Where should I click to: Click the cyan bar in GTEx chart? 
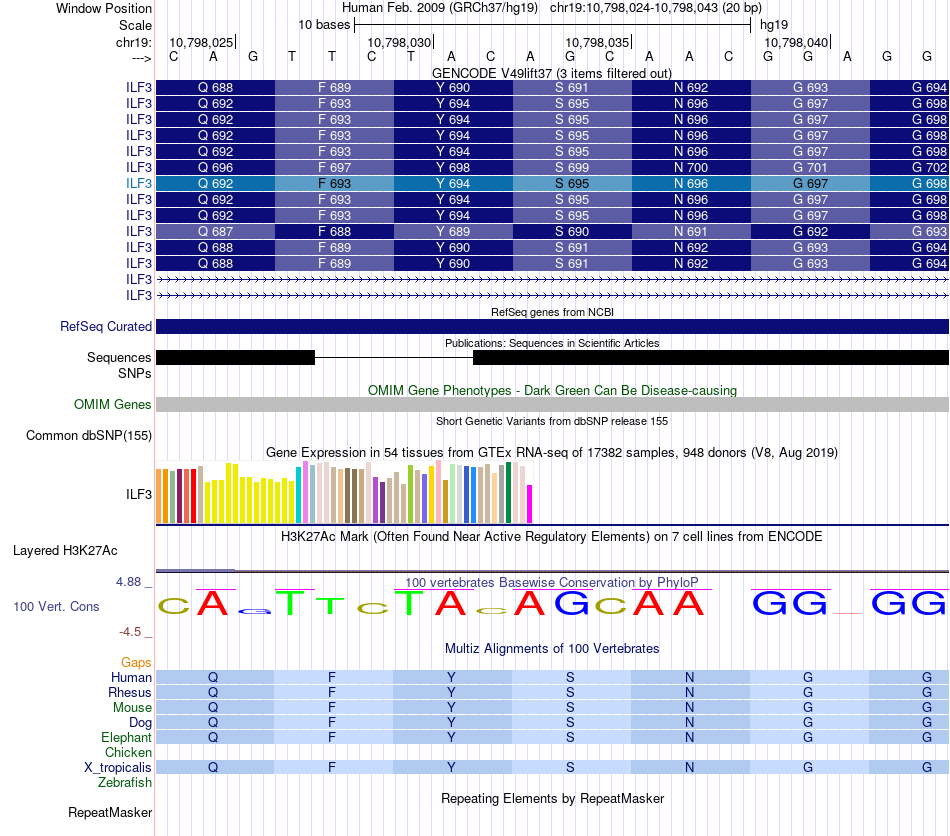click(299, 495)
